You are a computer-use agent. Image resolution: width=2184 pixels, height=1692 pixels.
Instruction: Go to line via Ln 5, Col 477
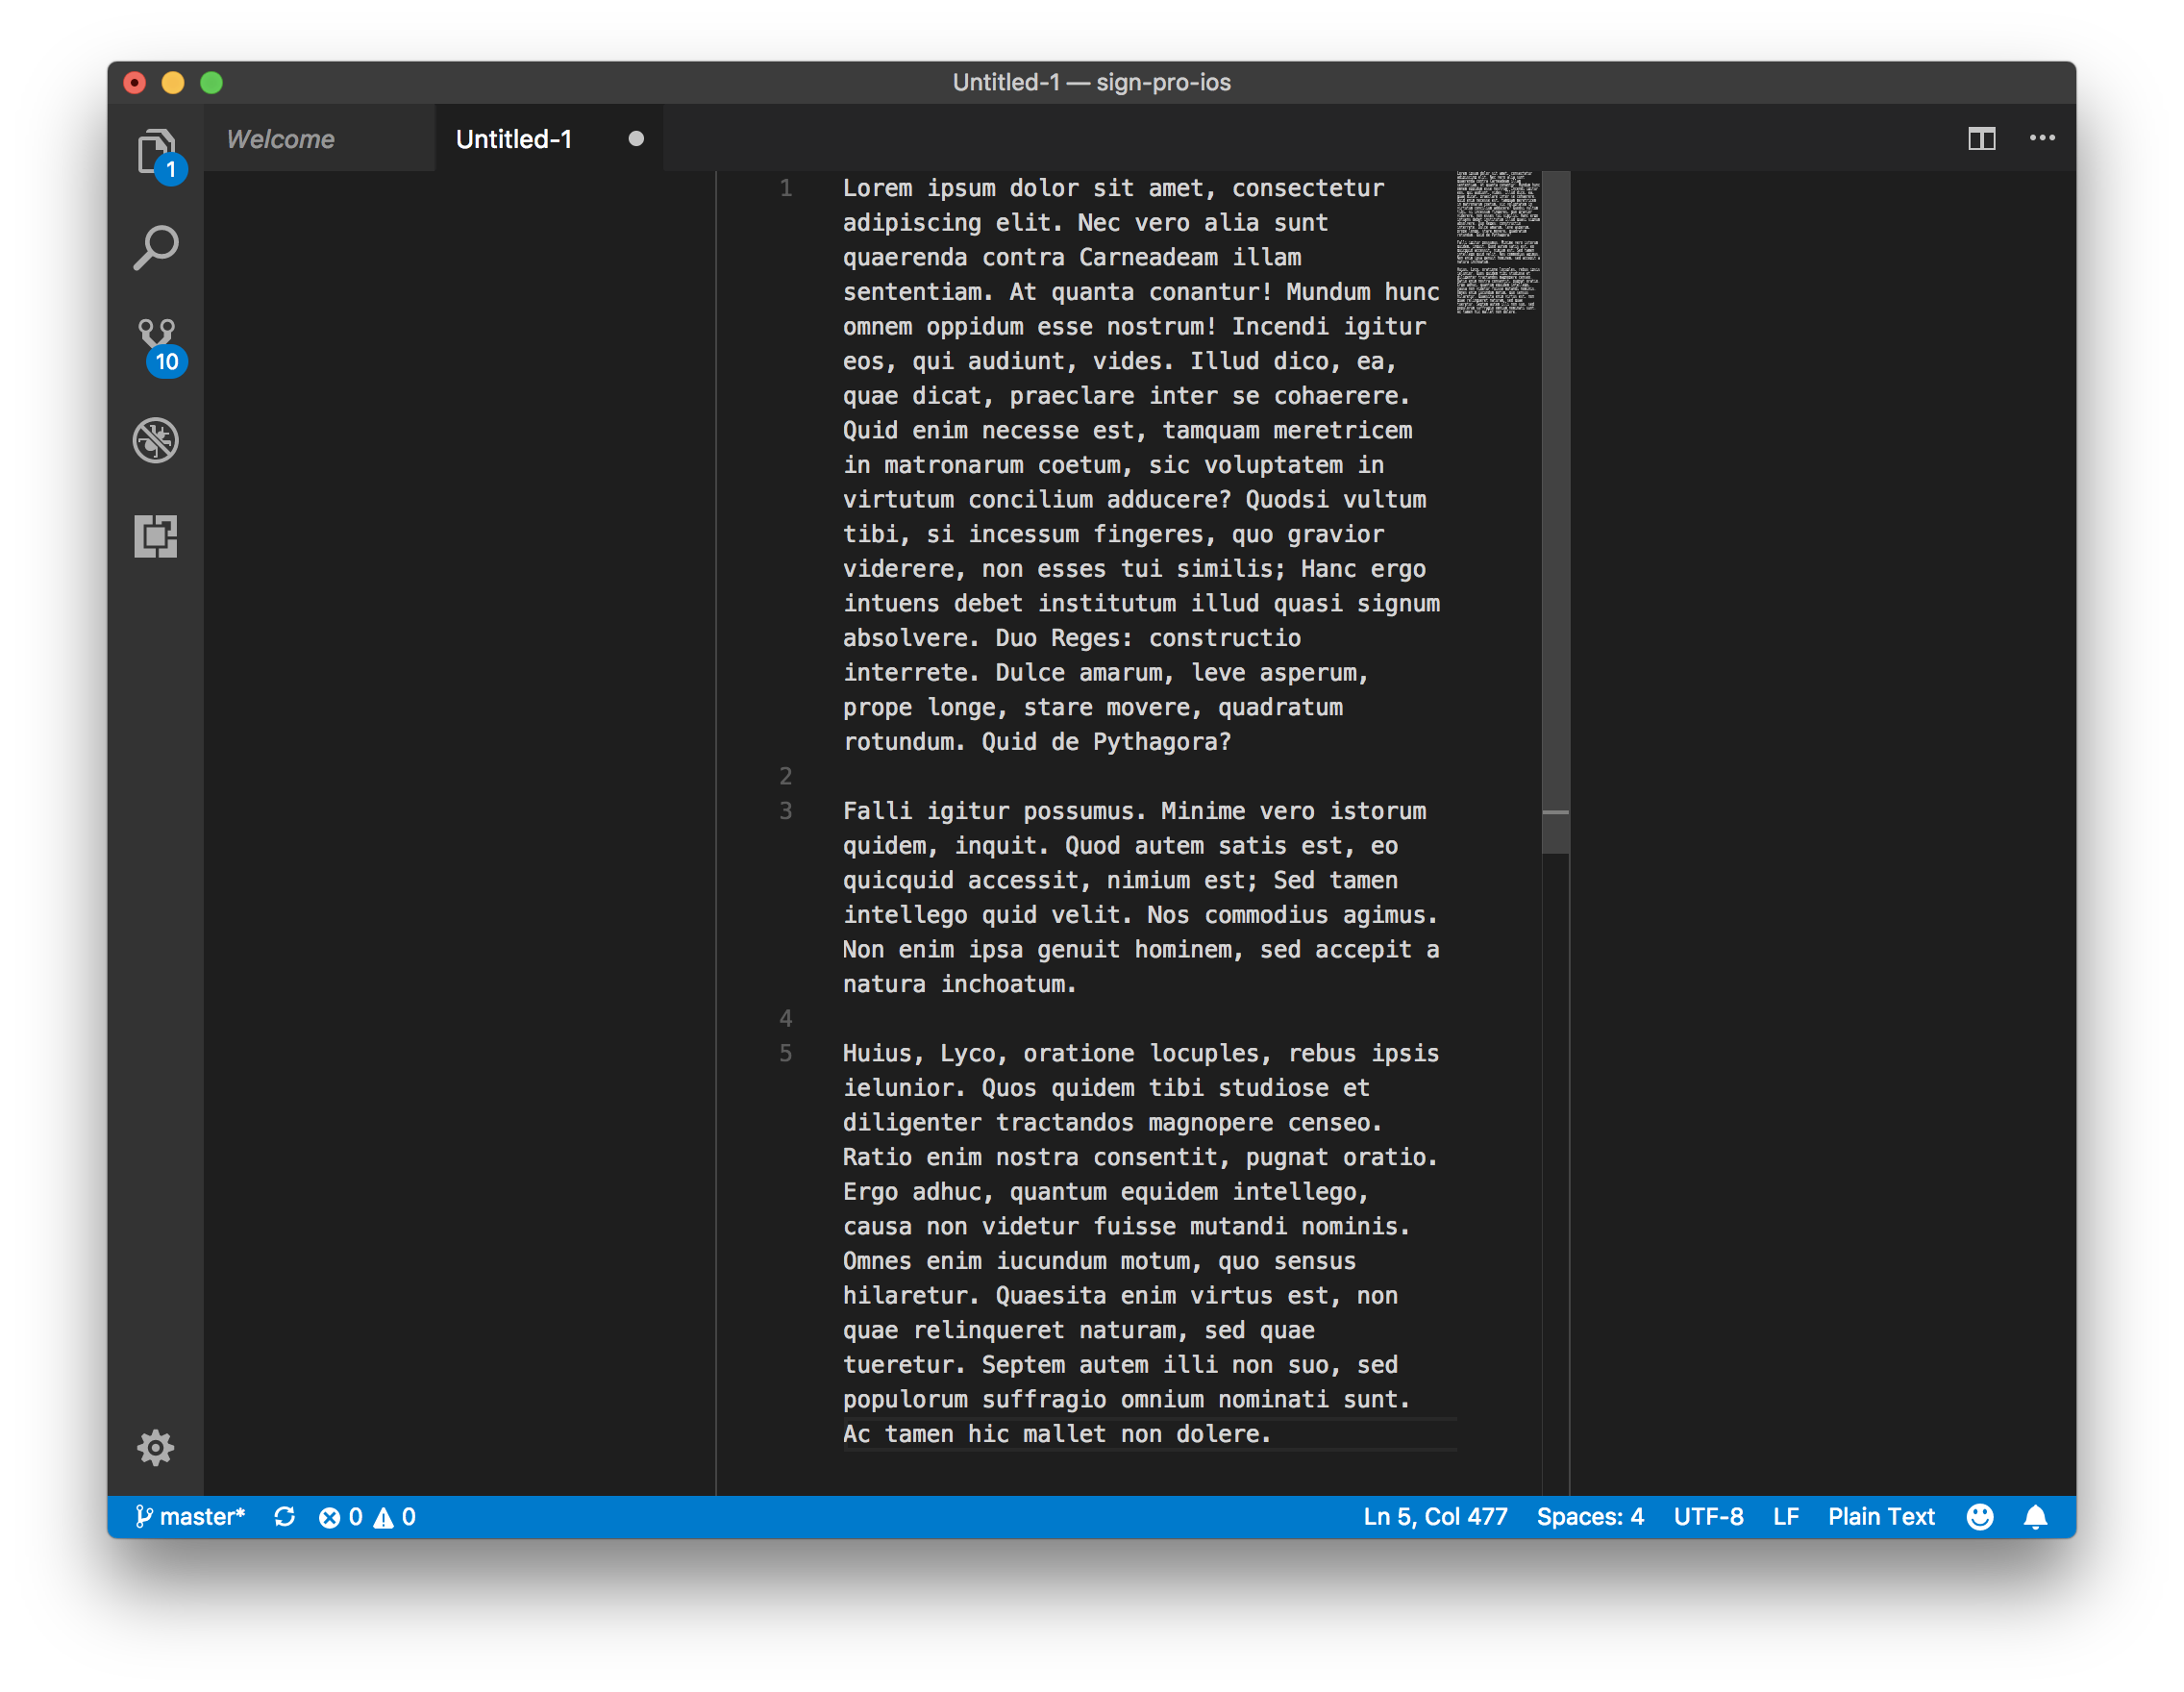1435,1517
